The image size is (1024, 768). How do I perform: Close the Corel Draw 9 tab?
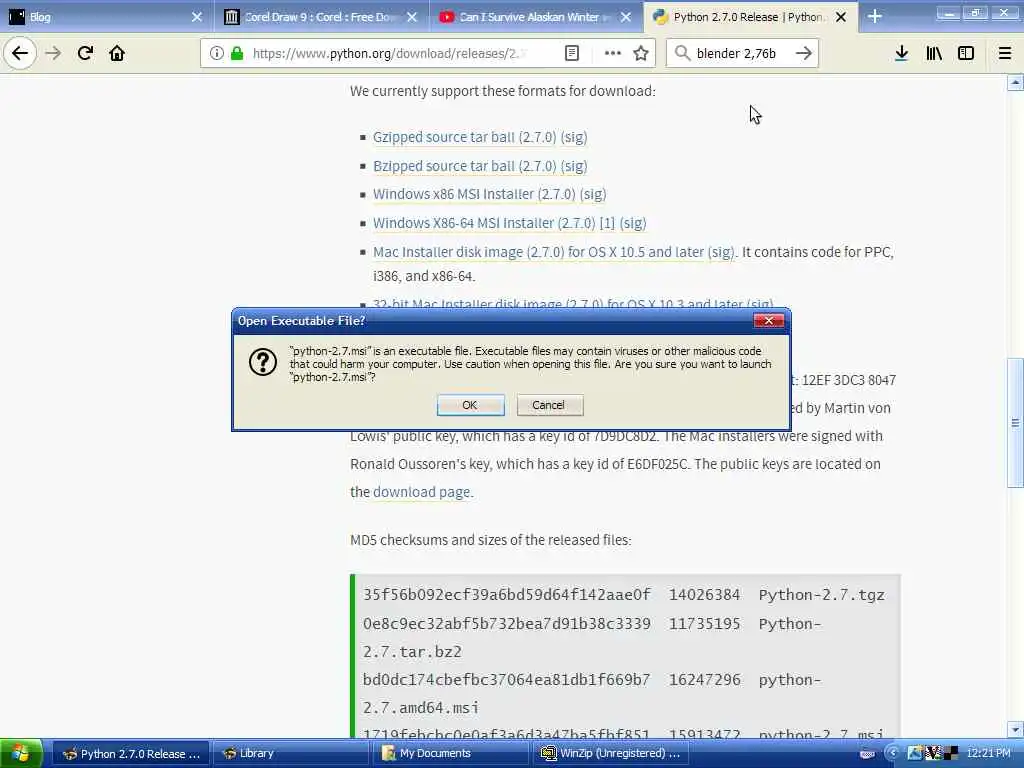coord(411,17)
